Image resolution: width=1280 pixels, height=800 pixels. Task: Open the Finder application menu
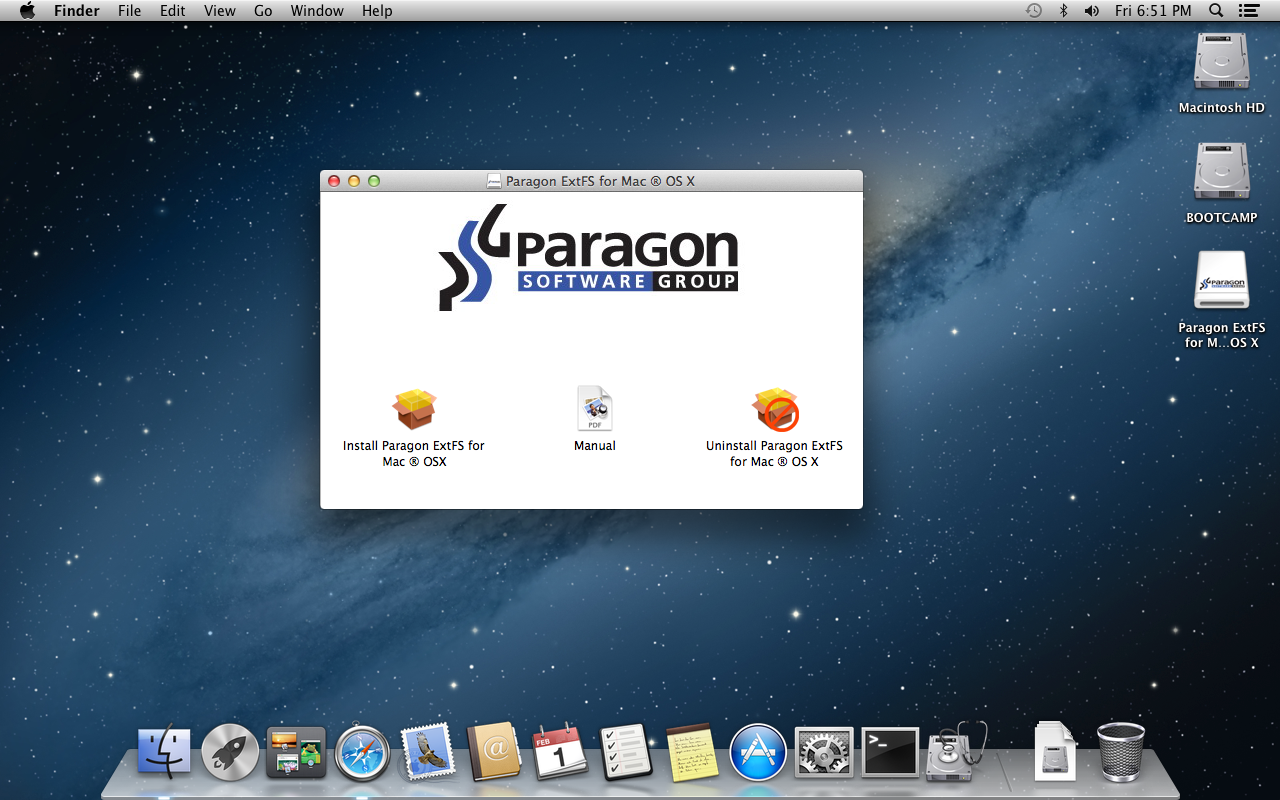76,11
